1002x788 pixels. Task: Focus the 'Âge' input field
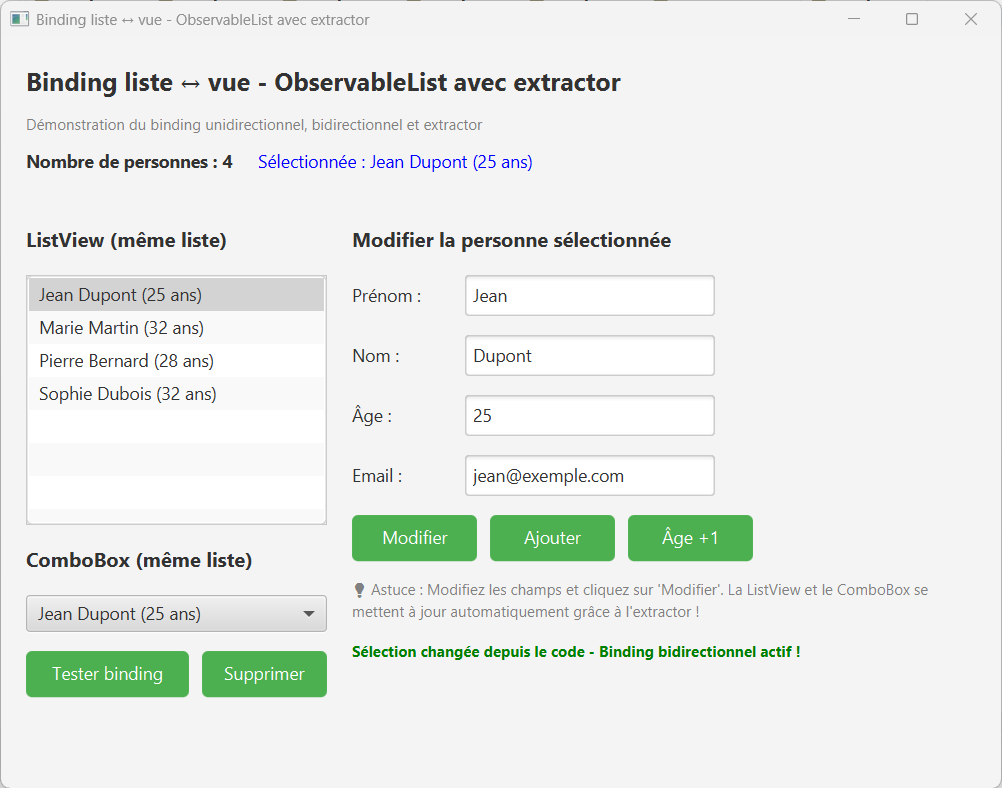click(589, 415)
